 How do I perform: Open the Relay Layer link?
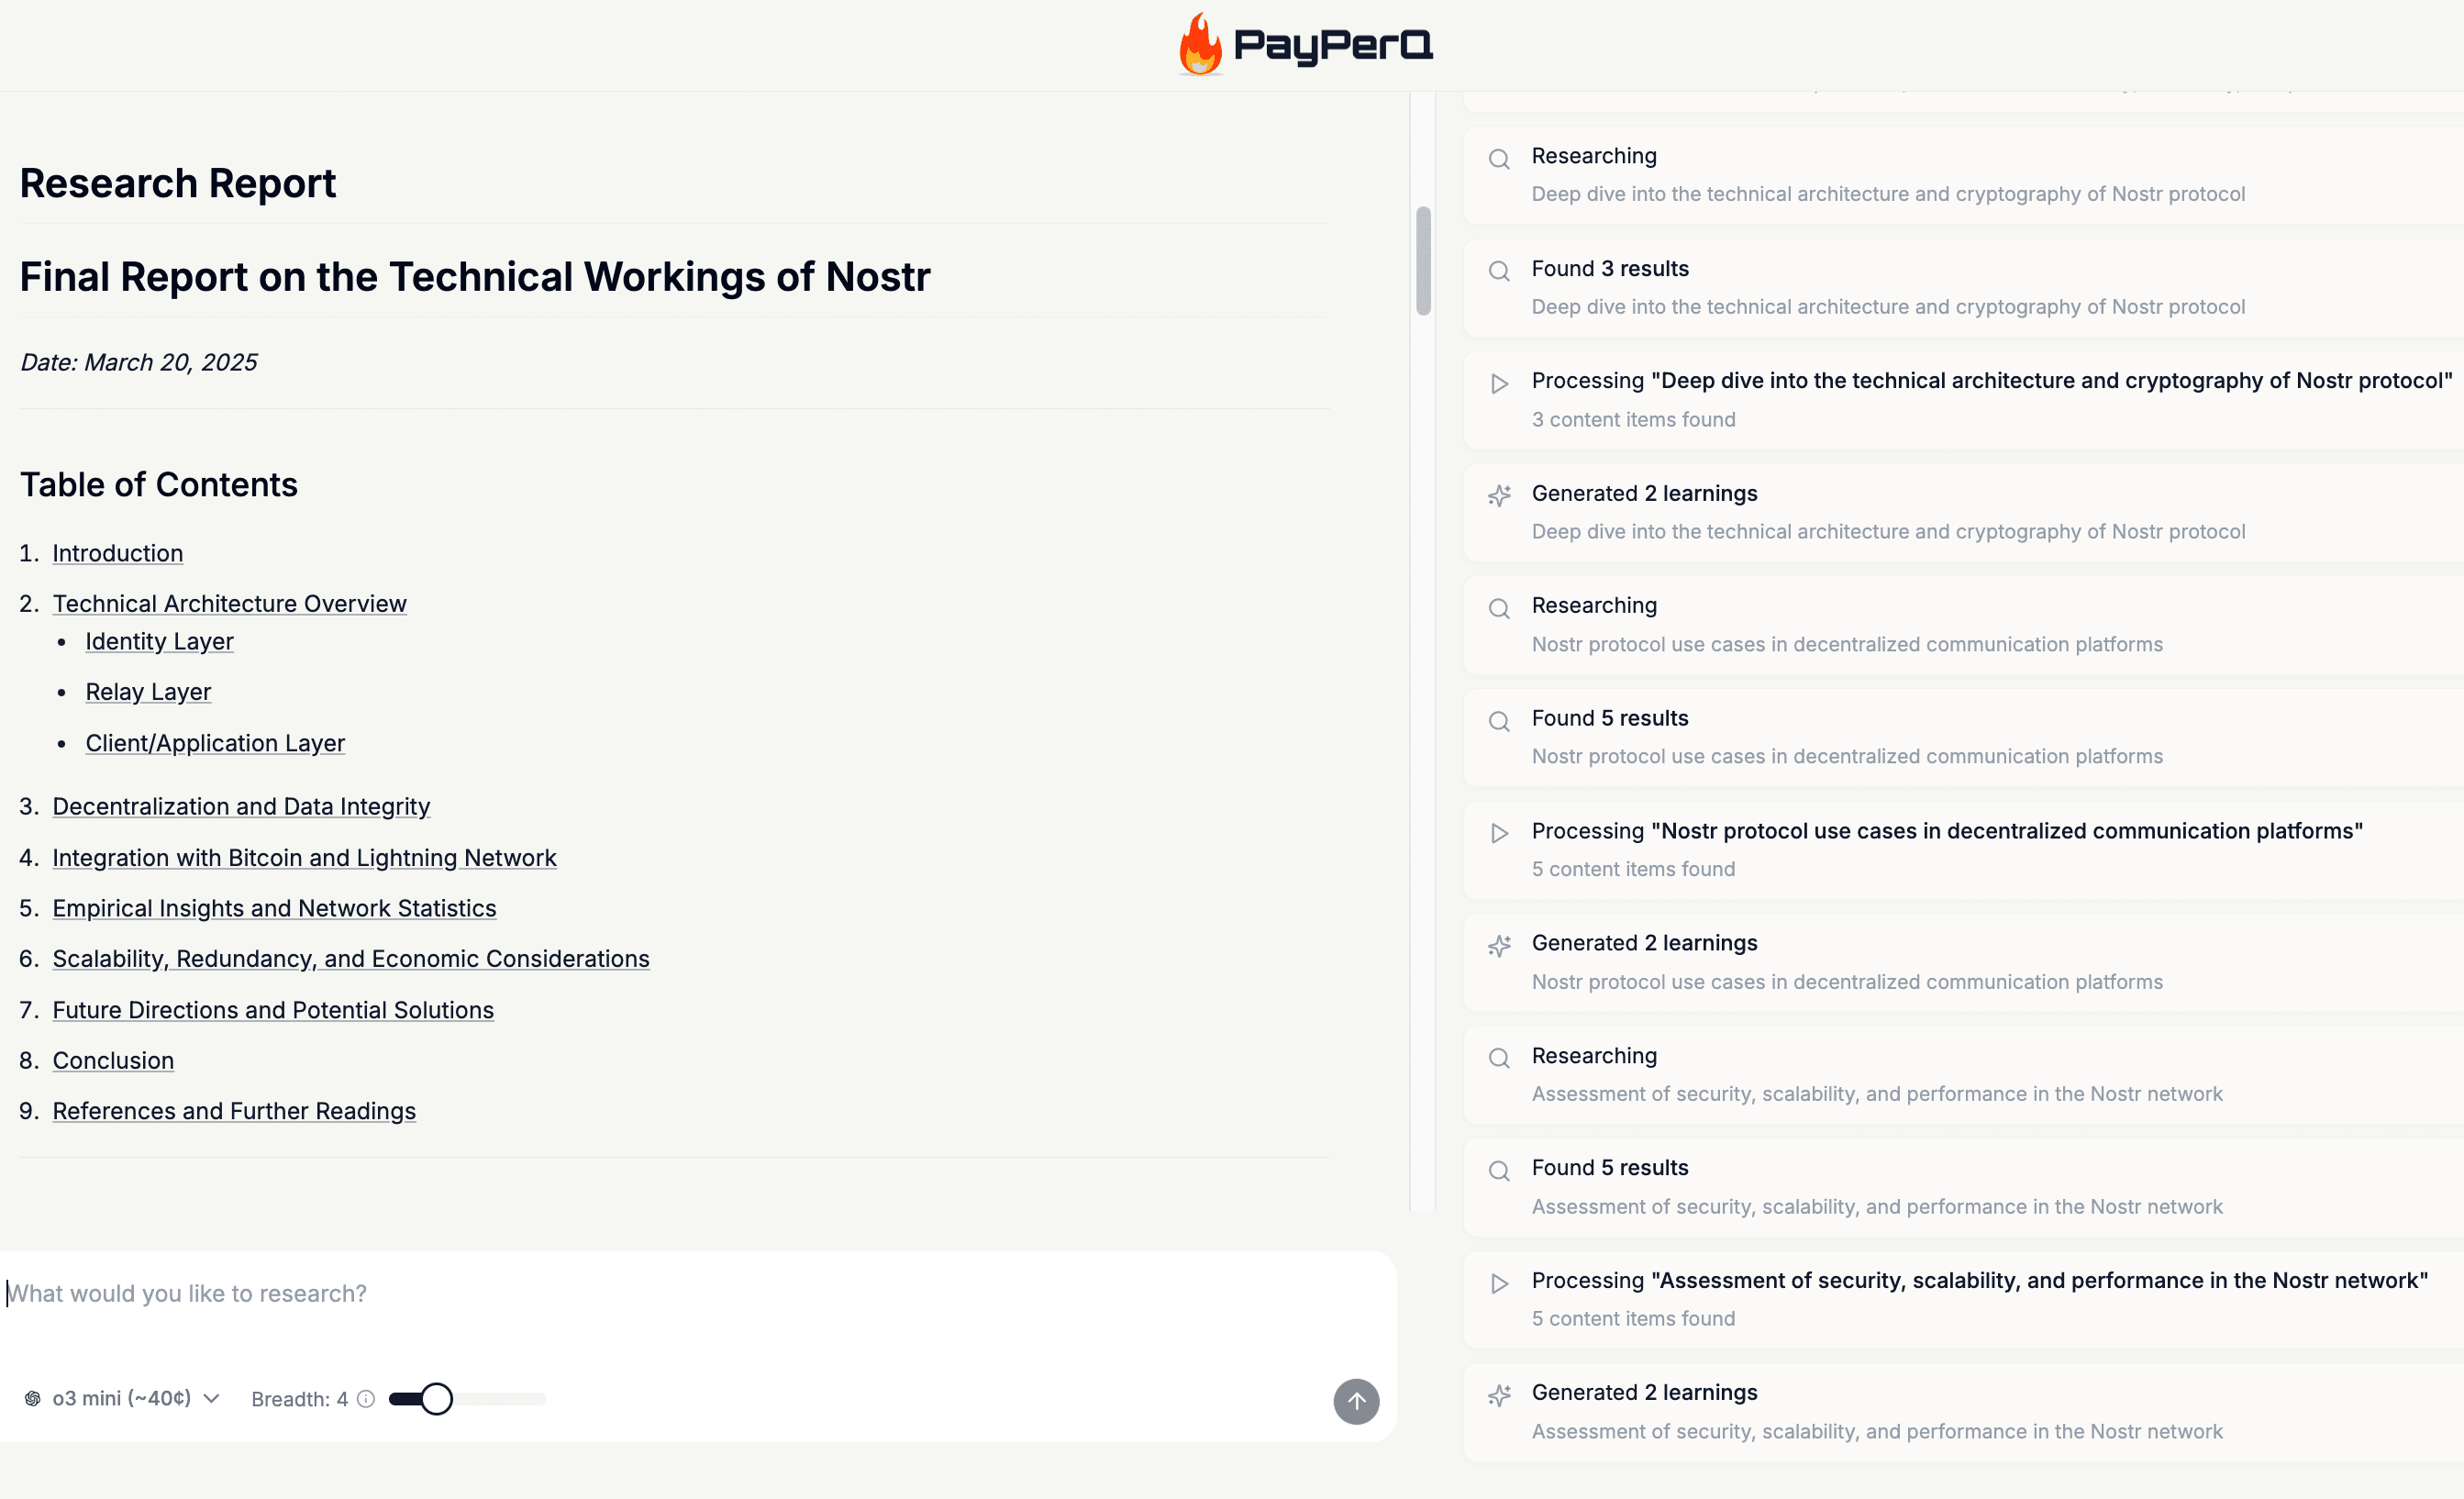(x=148, y=691)
